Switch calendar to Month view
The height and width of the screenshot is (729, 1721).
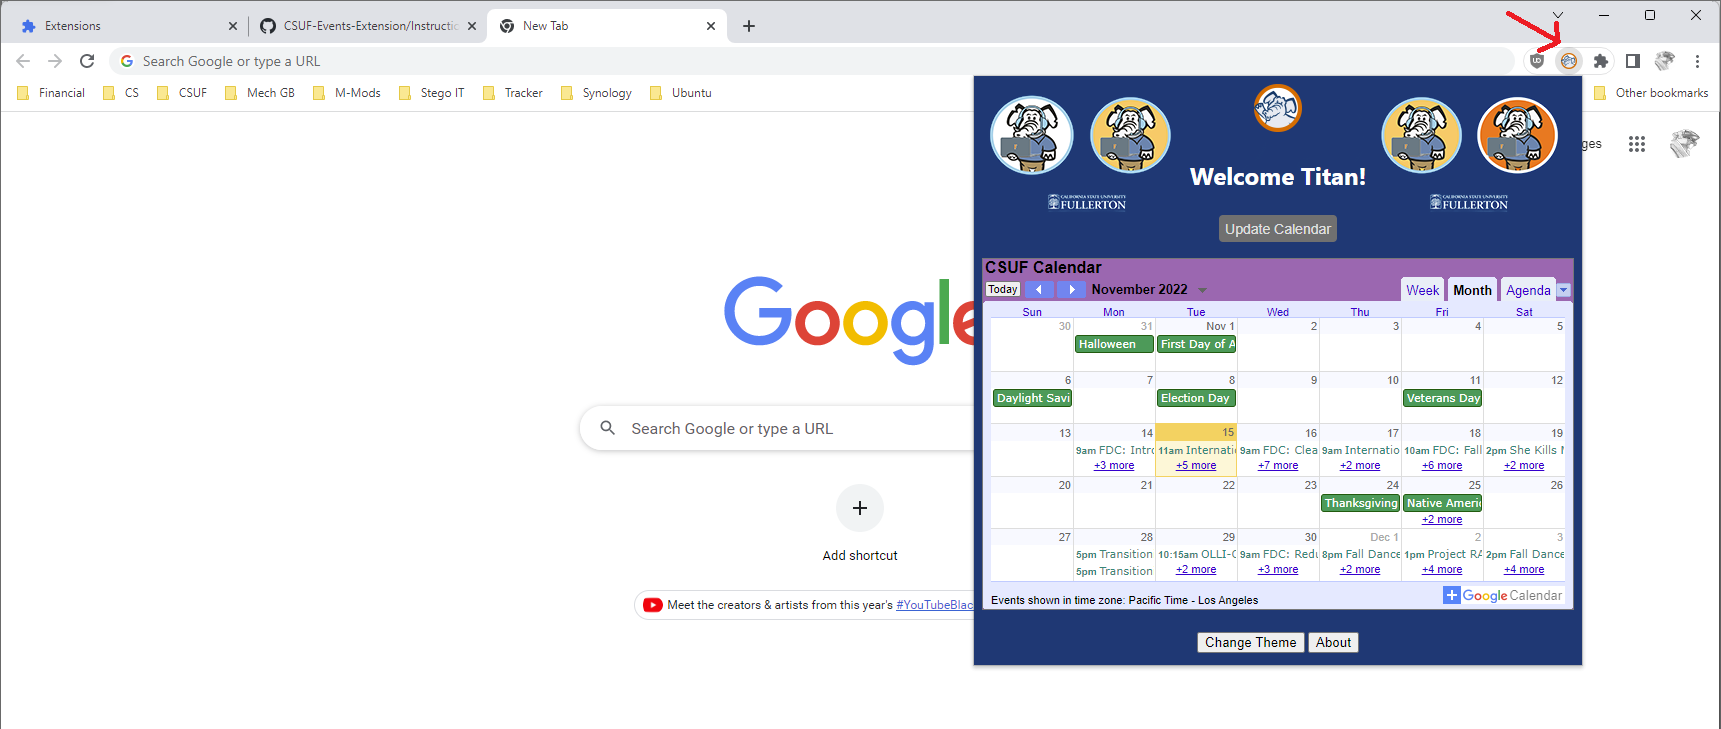(1472, 290)
